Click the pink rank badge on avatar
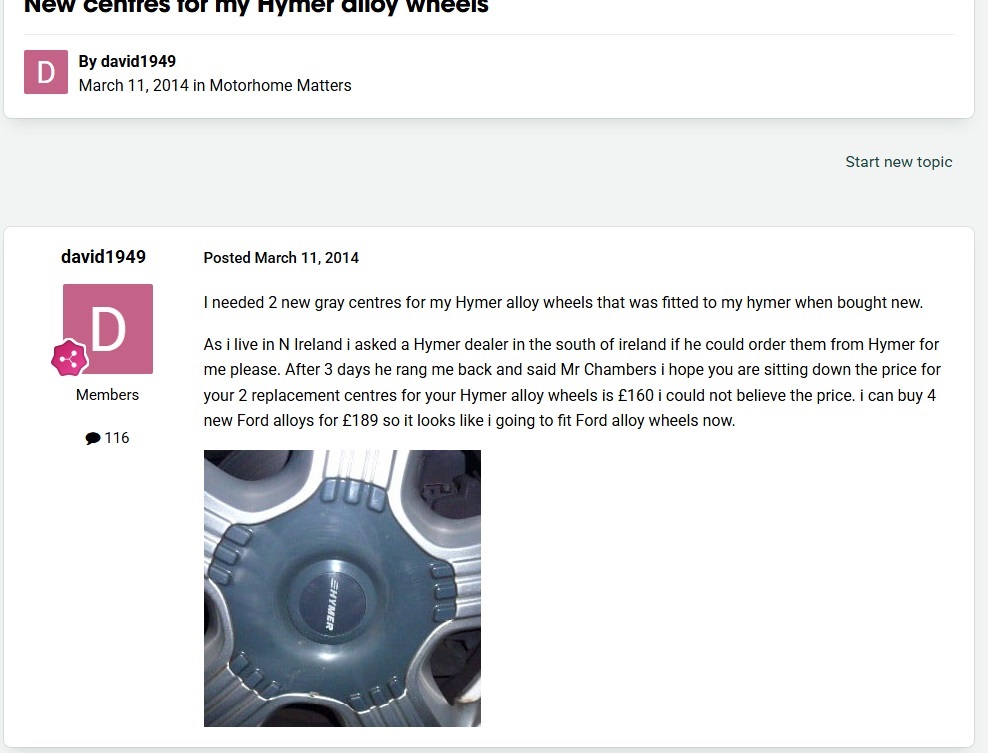The image size is (988, 753). coord(69,358)
